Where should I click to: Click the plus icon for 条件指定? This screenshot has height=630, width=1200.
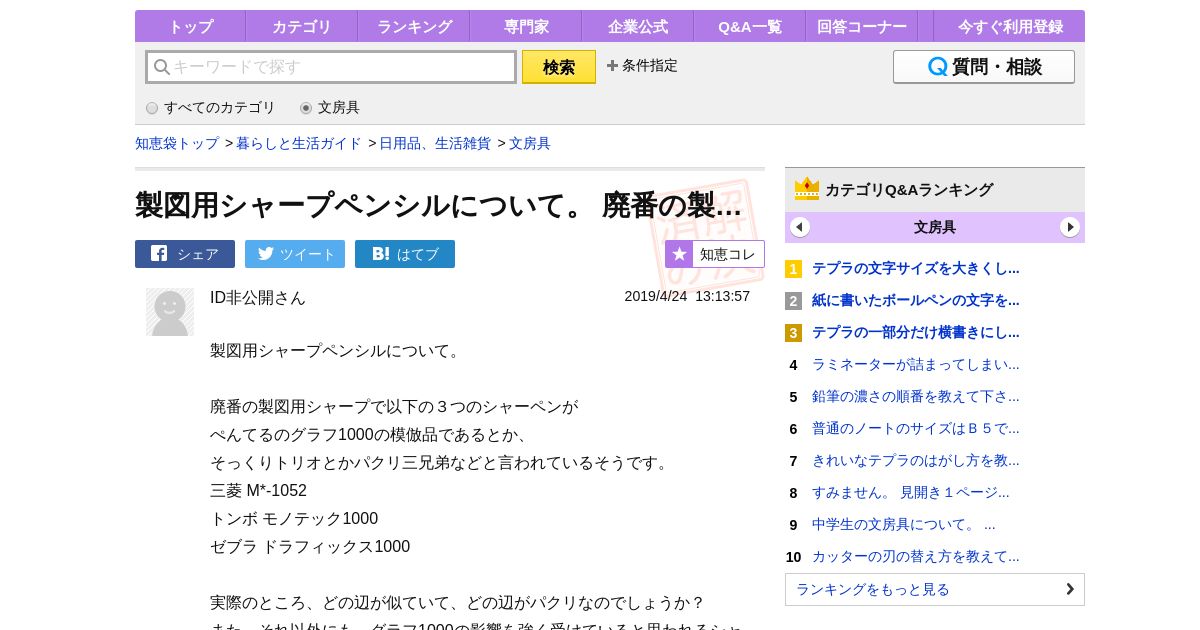point(612,66)
